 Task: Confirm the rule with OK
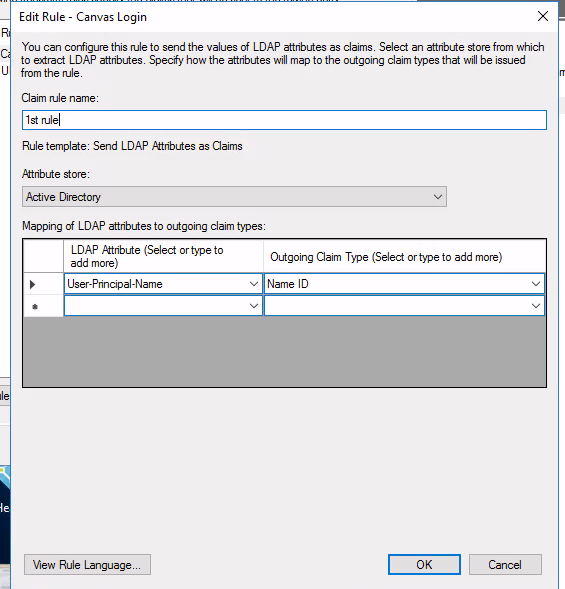424,565
